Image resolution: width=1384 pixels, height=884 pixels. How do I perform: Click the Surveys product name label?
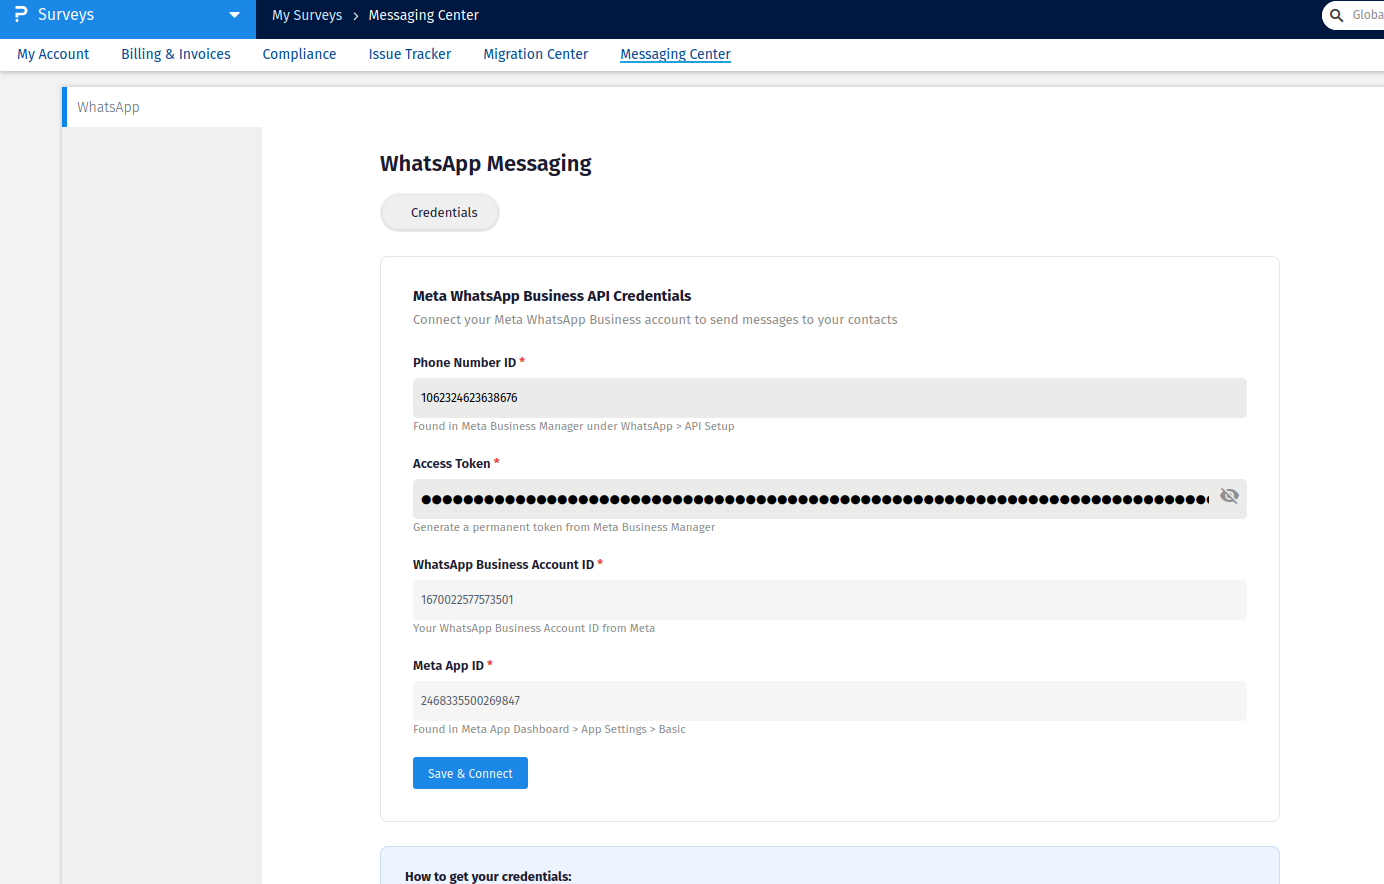pyautogui.click(x=66, y=15)
